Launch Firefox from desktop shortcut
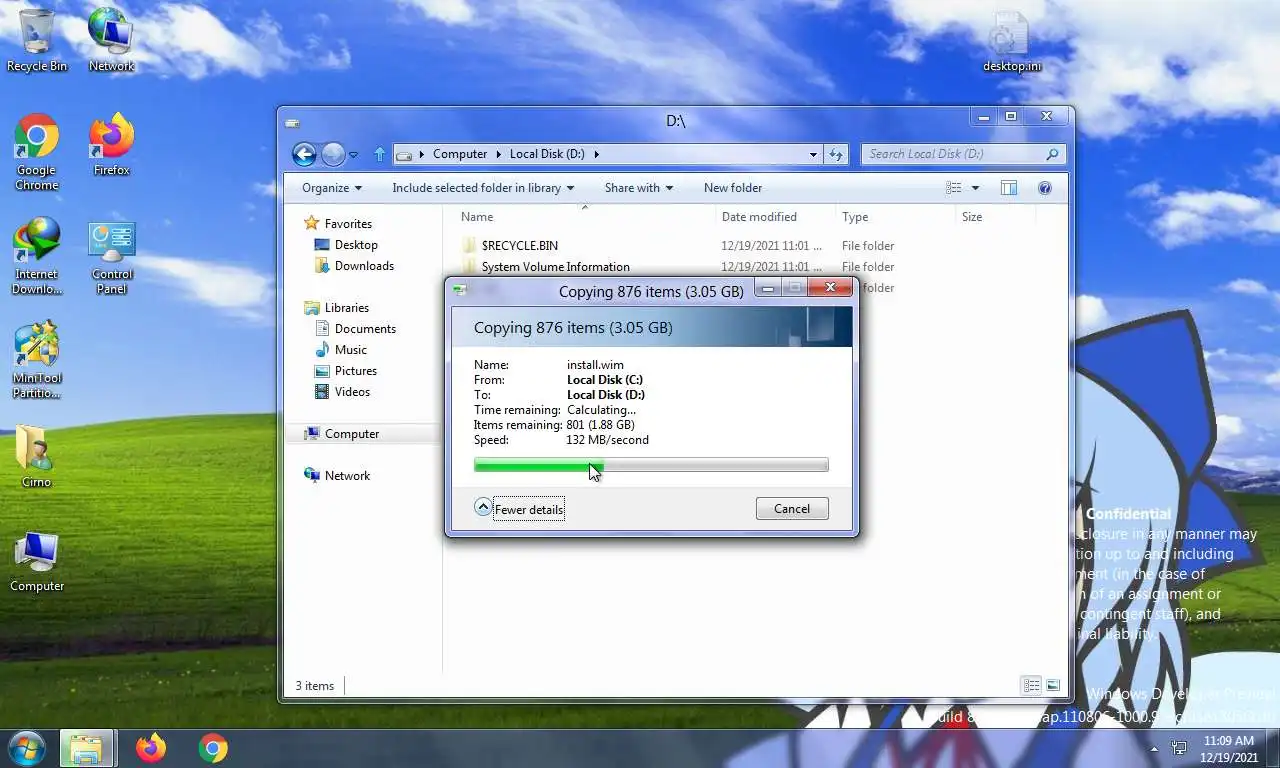The image size is (1280, 768). click(x=111, y=145)
